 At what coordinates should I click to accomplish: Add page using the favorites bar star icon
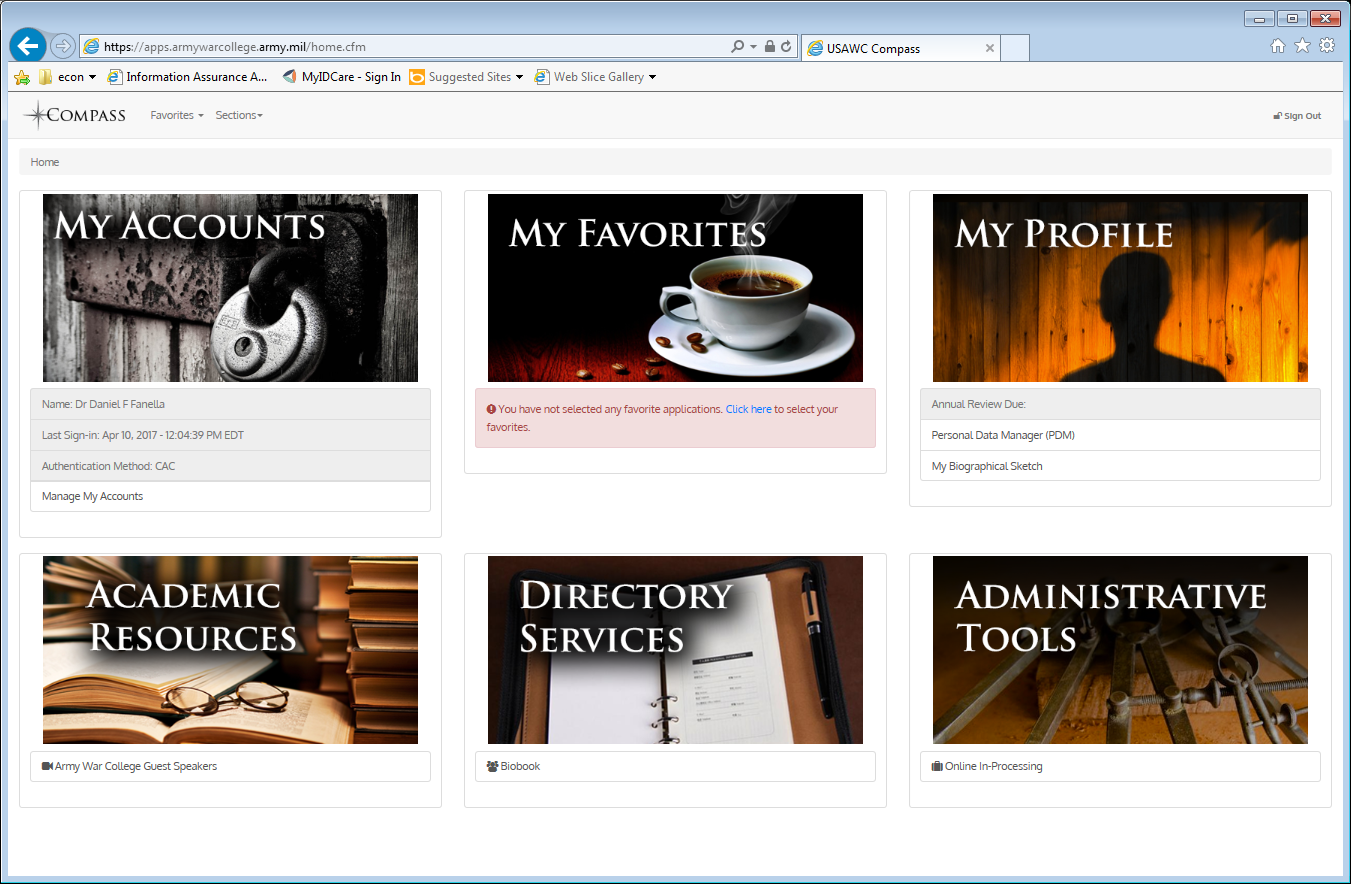(x=22, y=77)
